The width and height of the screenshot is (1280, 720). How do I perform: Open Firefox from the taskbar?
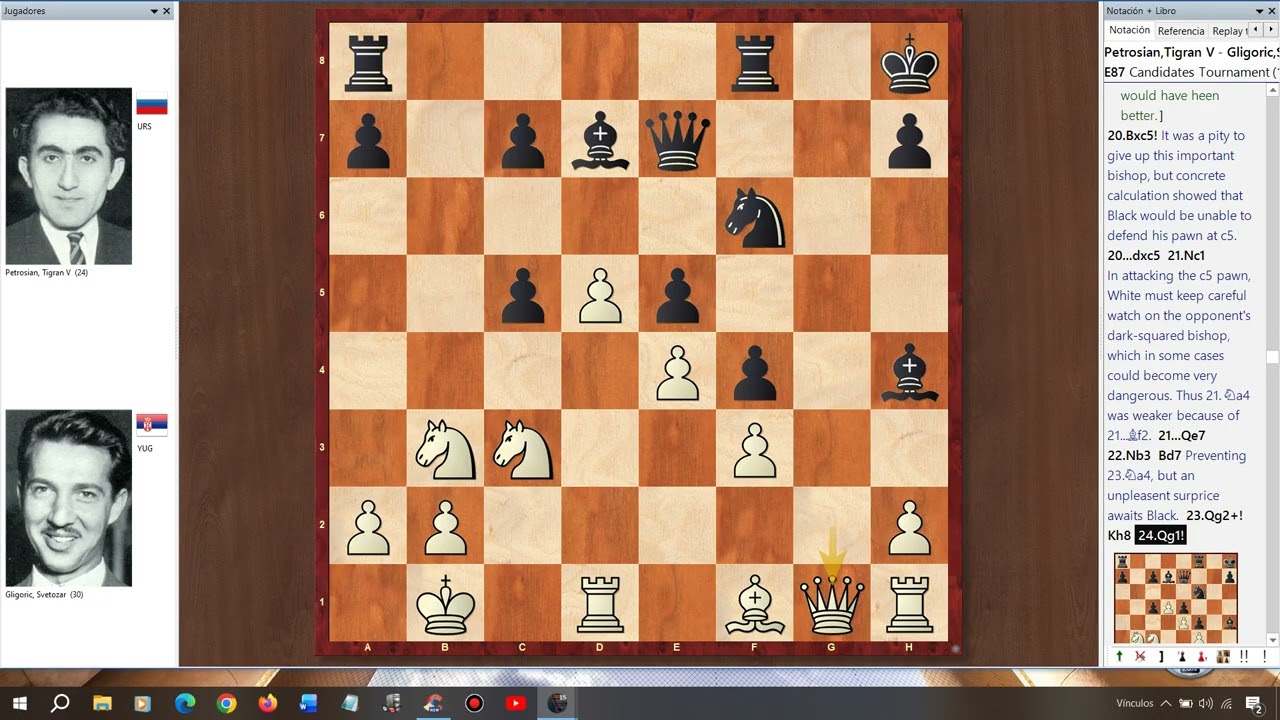(267, 703)
